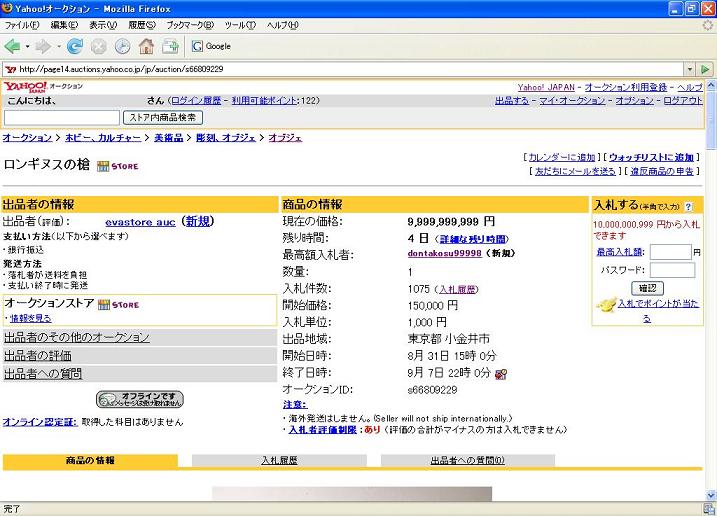Open seller link evastore_auc
This screenshot has width=717, height=516.
140,222
